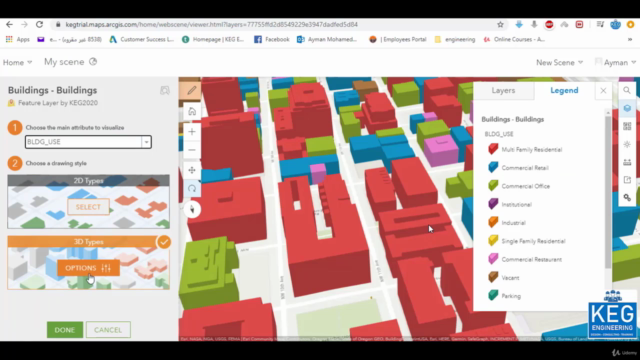Switch to the Layers tab
This screenshot has width=640, height=360.
point(503,91)
